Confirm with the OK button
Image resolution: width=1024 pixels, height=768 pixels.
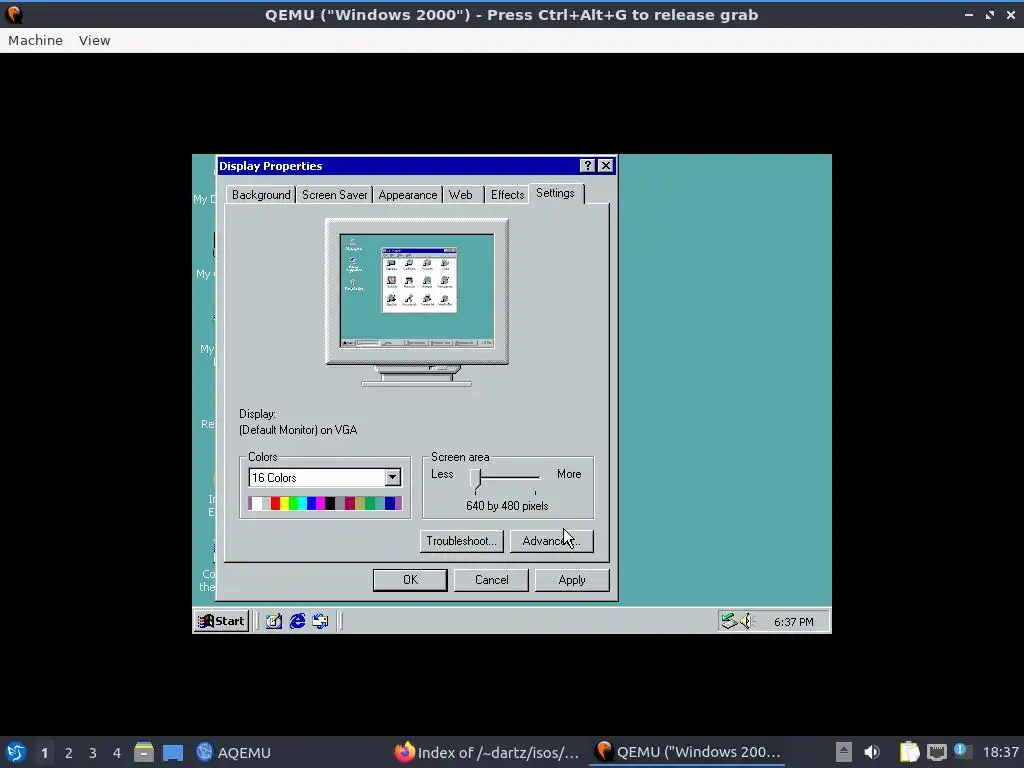[x=410, y=580]
